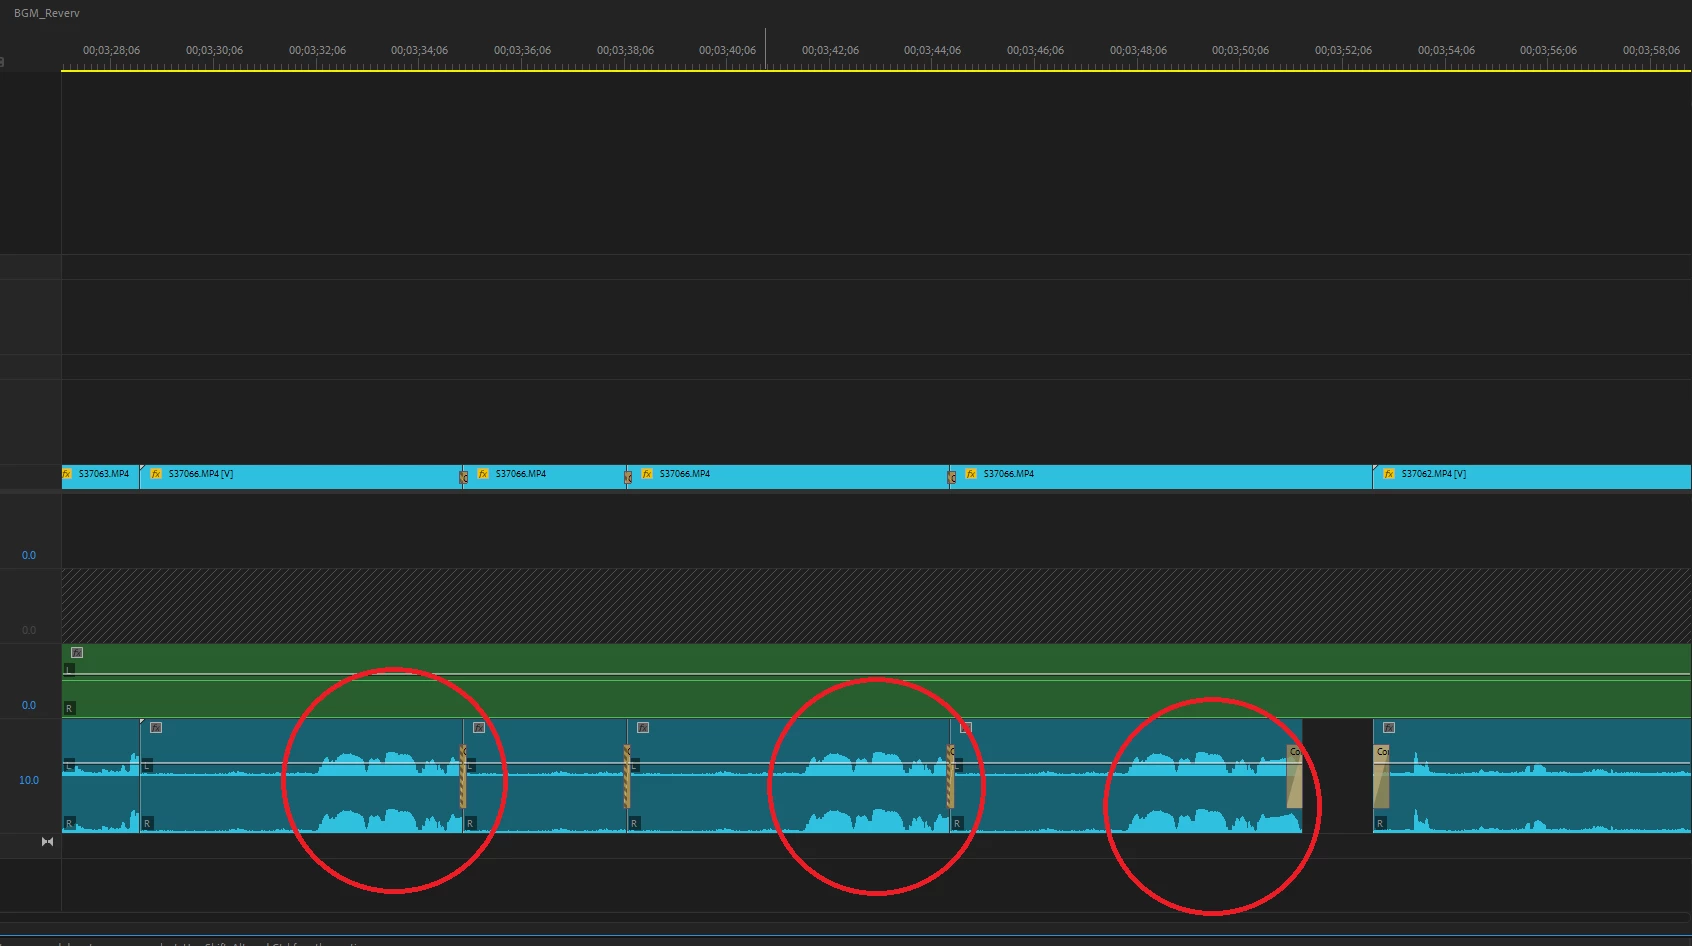Click the 00;03;56;06 timecode on the ruler

[1548, 50]
